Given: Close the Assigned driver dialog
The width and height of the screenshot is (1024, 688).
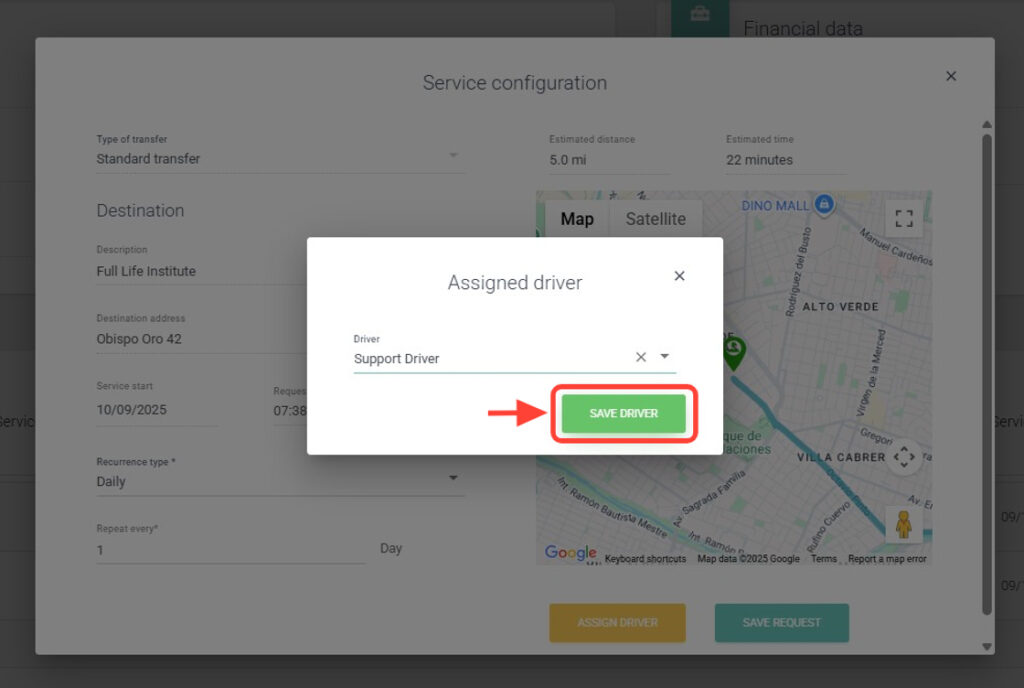Looking at the screenshot, I should [x=679, y=276].
